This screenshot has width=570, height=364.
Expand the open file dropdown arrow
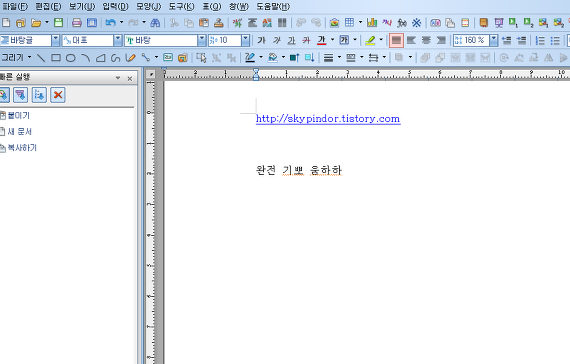coord(47,23)
